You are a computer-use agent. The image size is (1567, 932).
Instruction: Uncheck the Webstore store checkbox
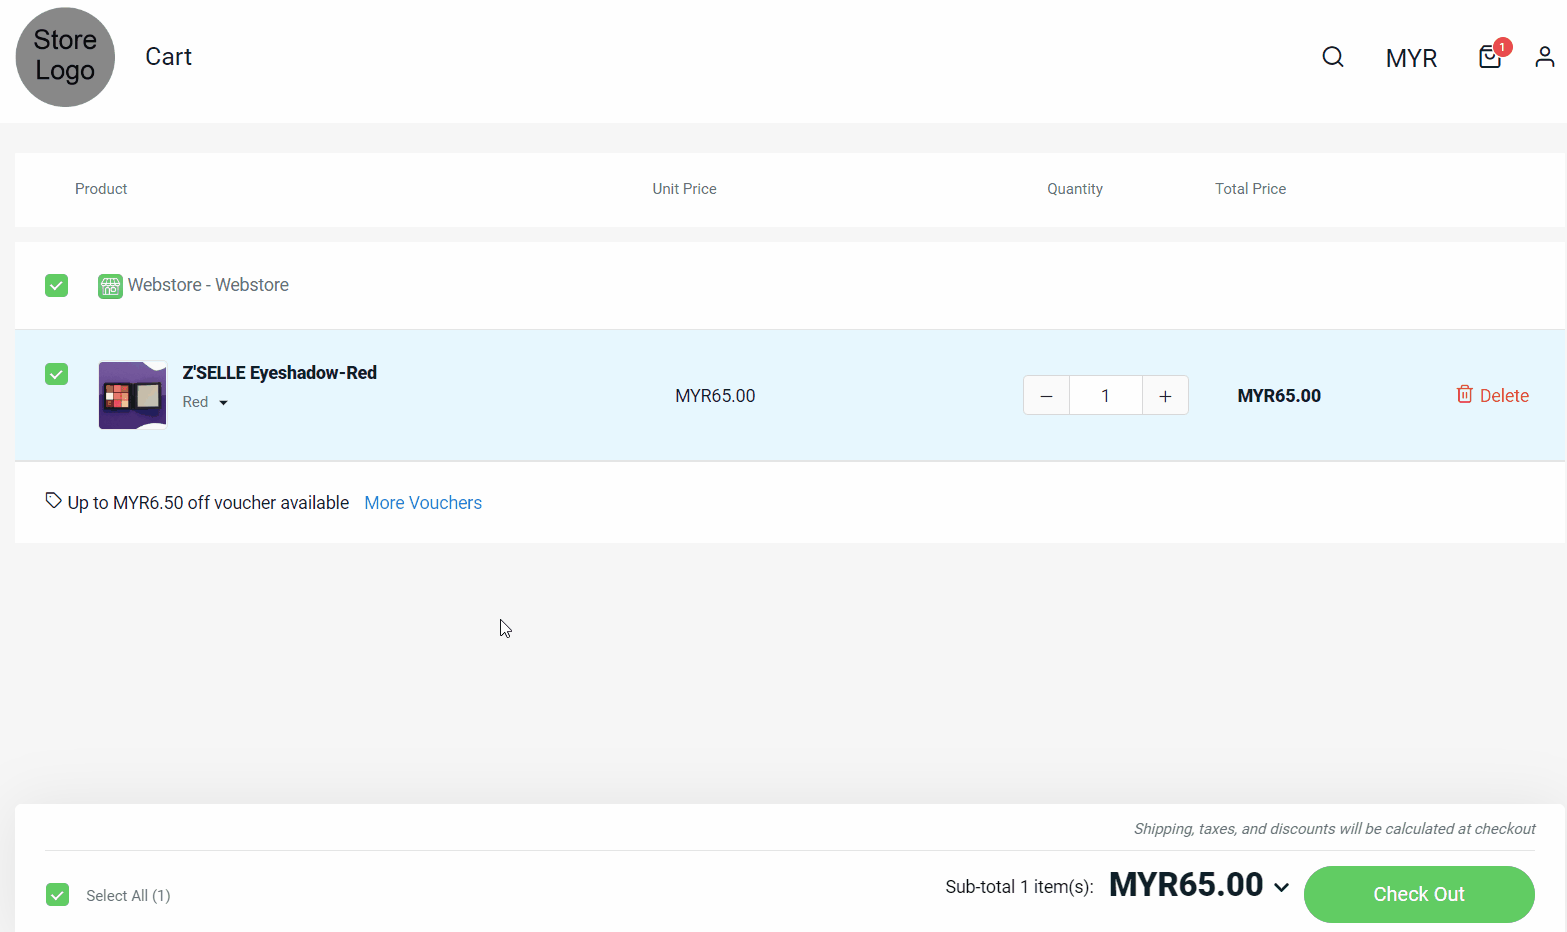(57, 286)
